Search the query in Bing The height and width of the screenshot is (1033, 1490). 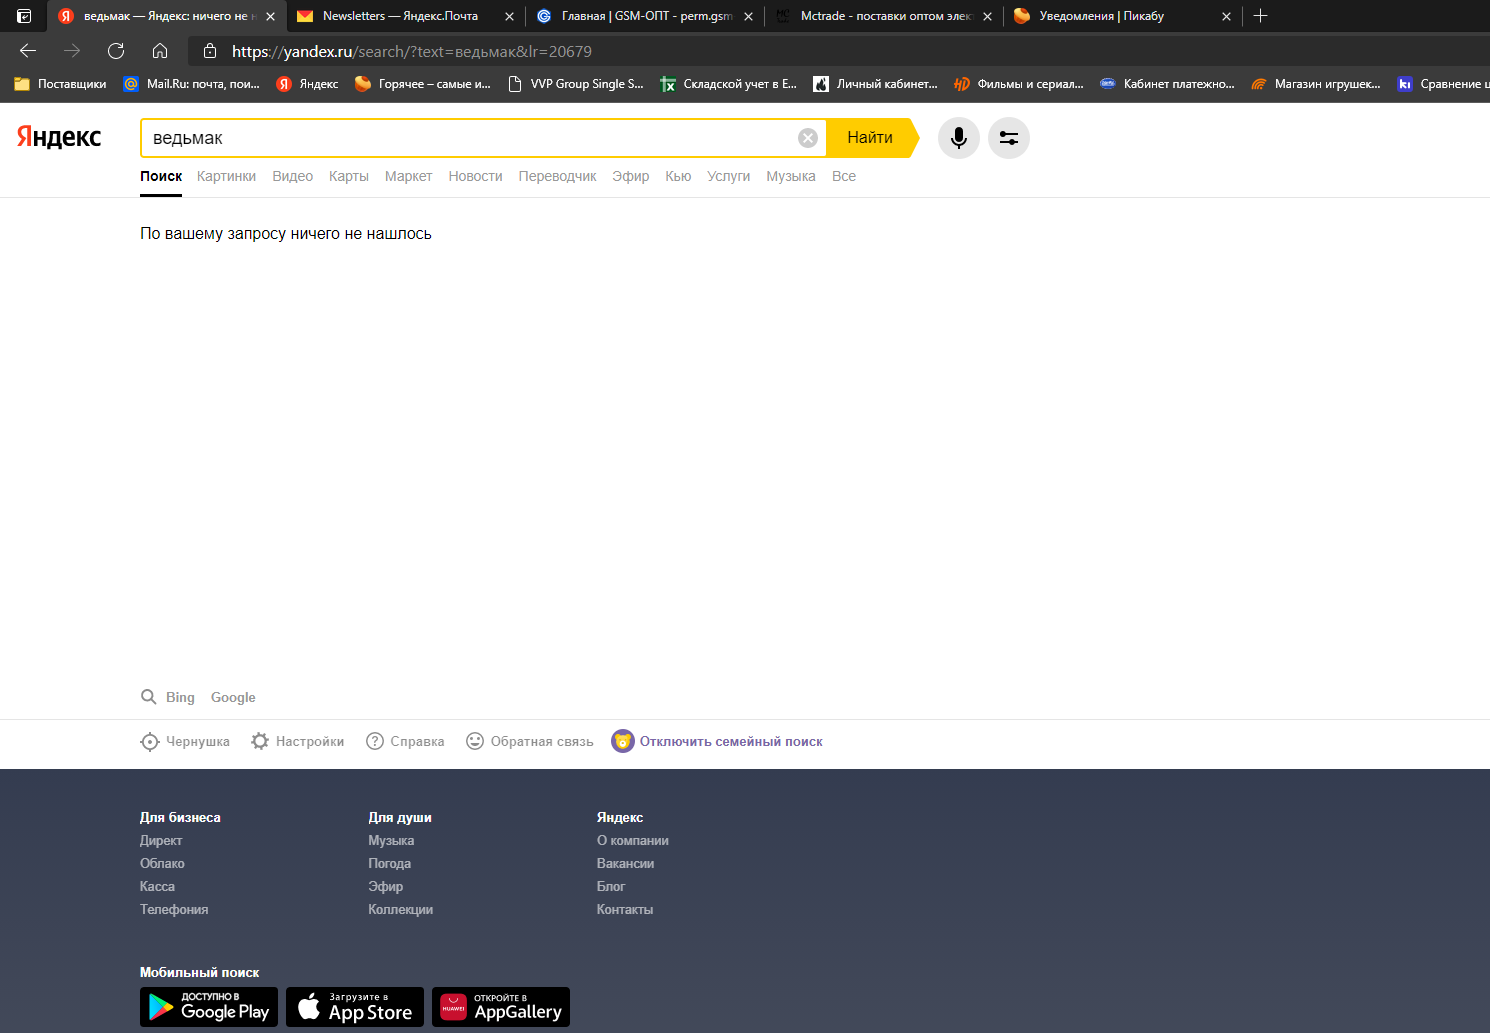[x=180, y=697]
